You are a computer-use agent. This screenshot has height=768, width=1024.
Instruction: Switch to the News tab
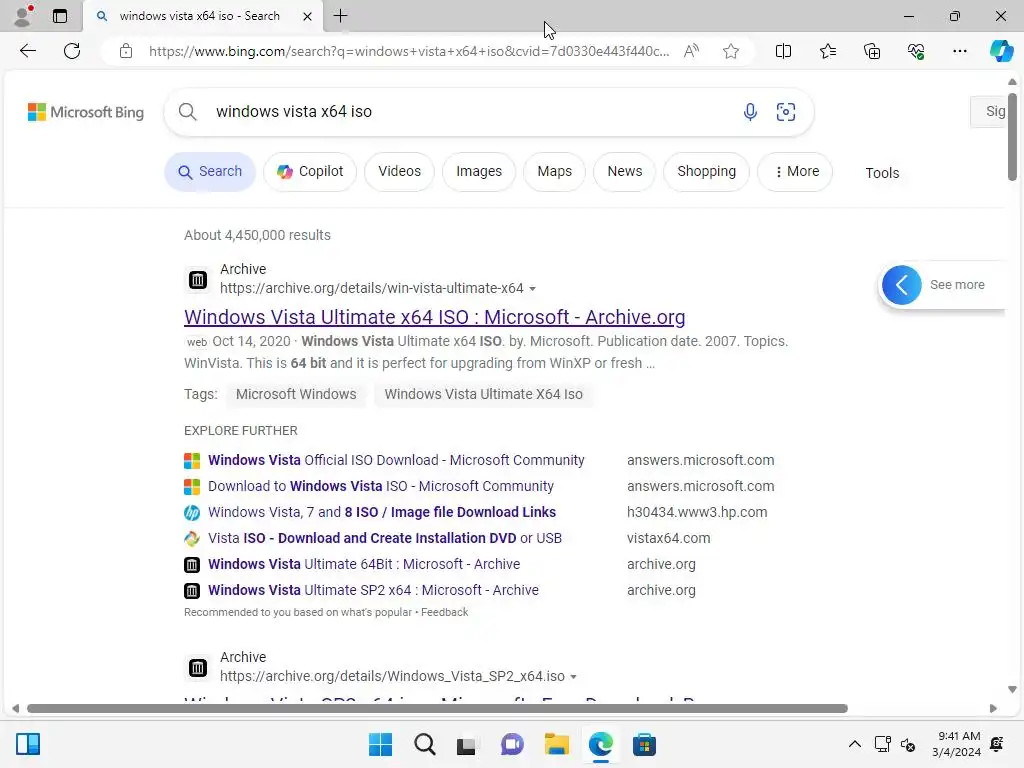click(x=624, y=172)
